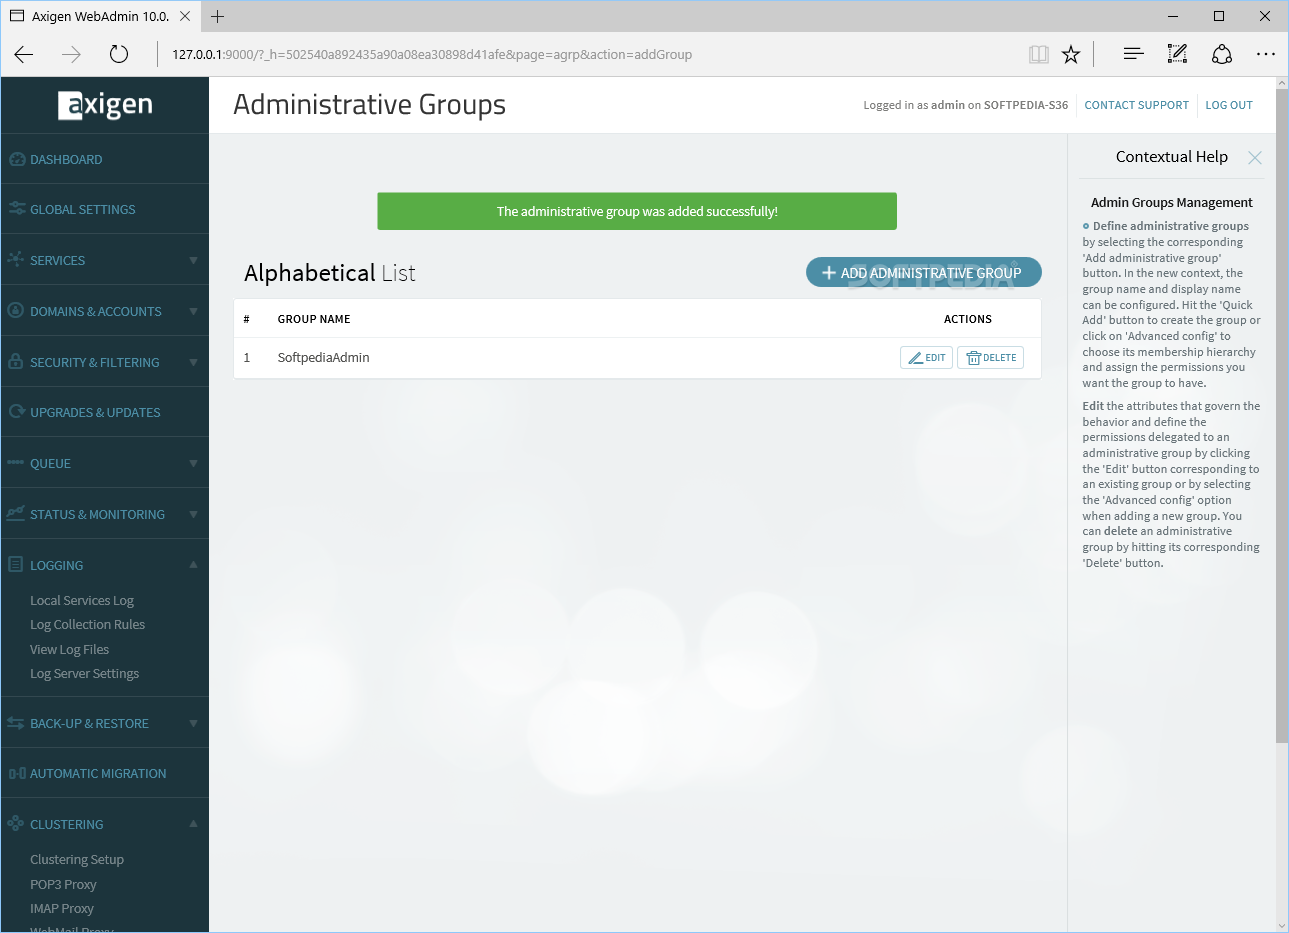Collapse the Clustering section arrow
Screen dimensions: 1289x933
193,824
